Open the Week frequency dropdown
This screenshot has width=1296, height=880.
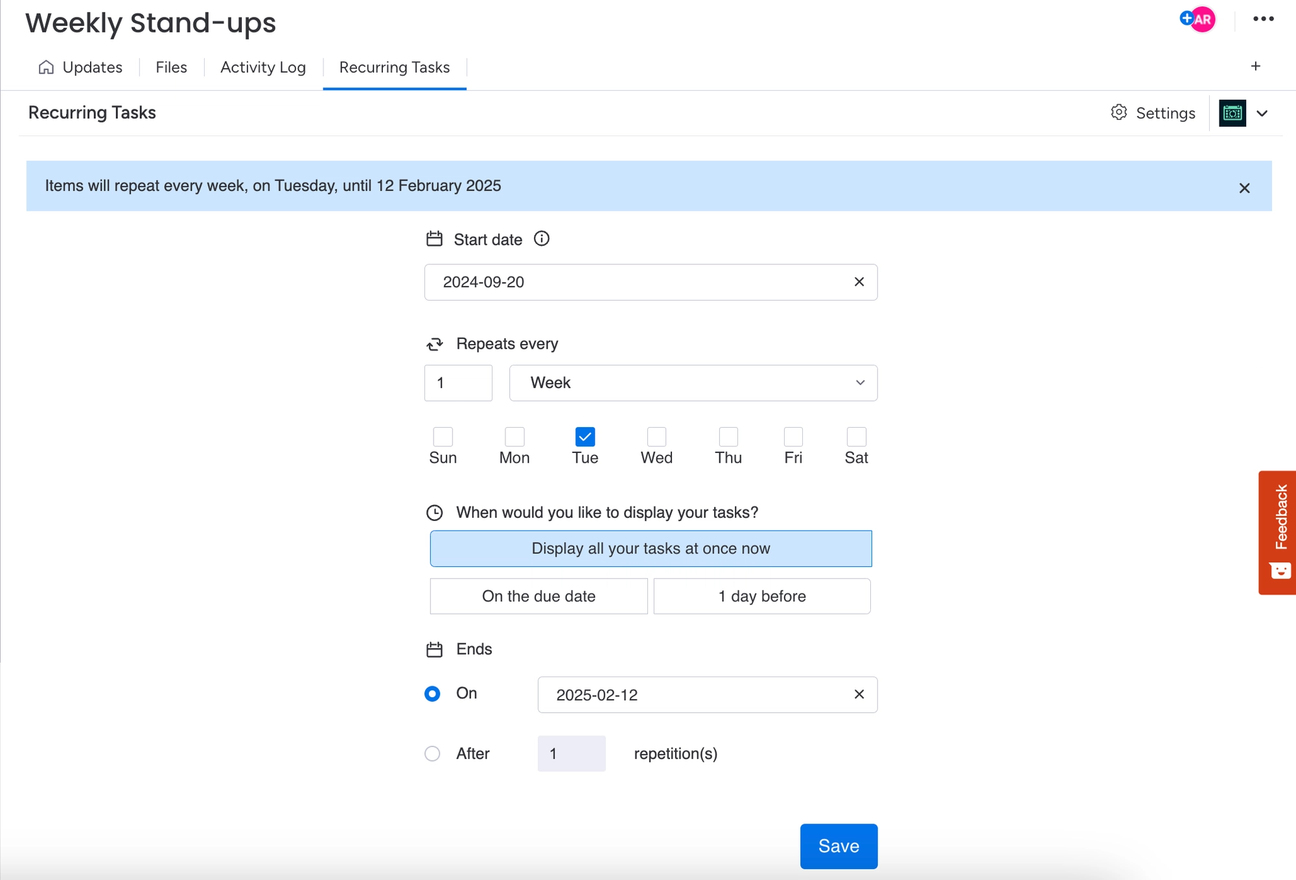point(692,383)
